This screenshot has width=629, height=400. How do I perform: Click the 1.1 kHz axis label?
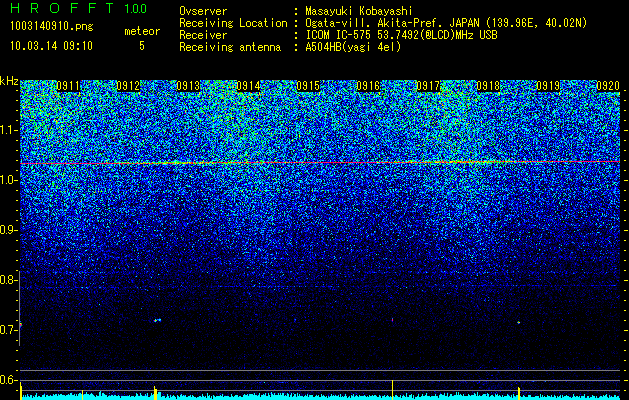pos(8,130)
